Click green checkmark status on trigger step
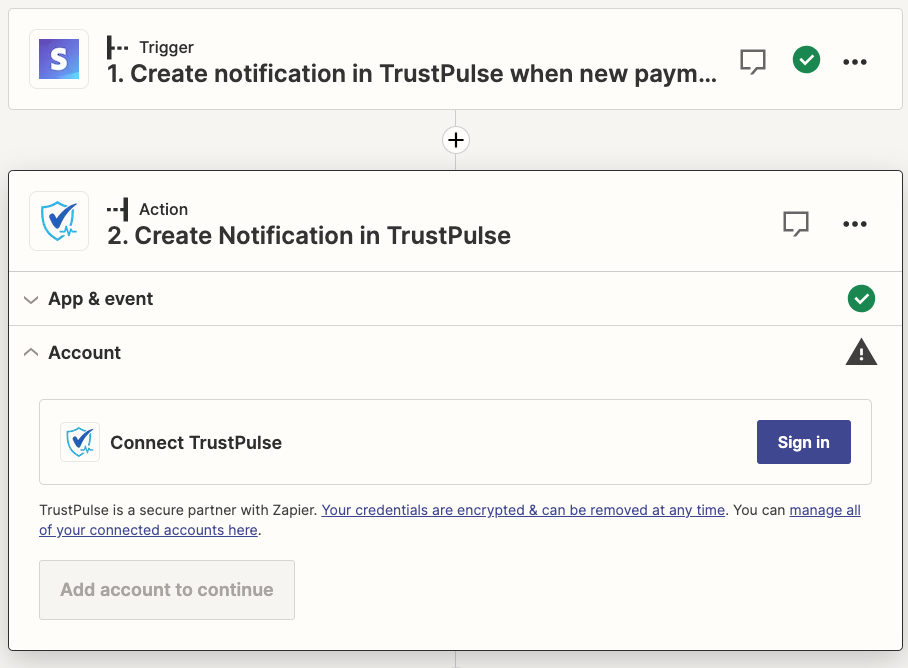This screenshot has height=668, width=908. click(x=806, y=60)
